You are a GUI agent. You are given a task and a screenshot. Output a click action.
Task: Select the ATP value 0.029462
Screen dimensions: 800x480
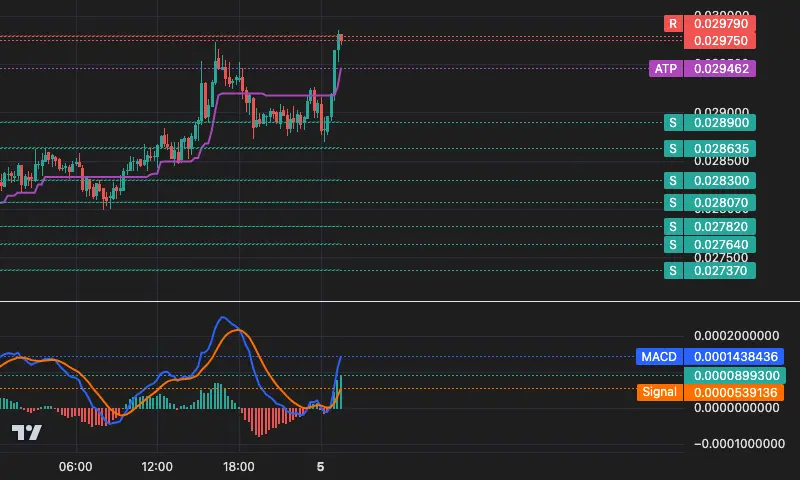click(x=719, y=68)
